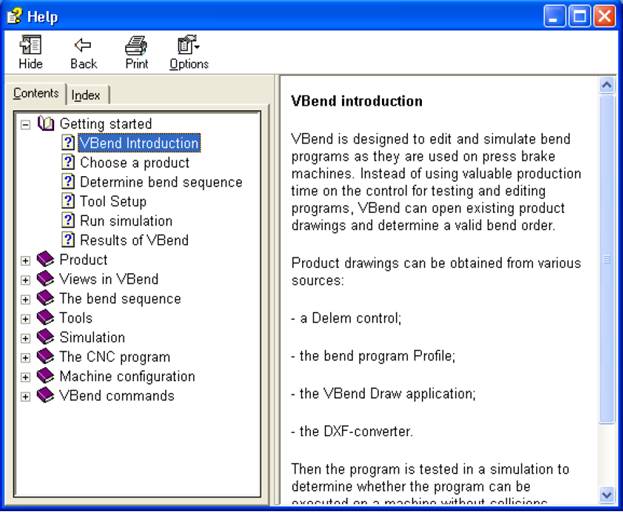The image size is (623, 512).
Task: Click the Tool Setup page icon
Action: pos(68,201)
